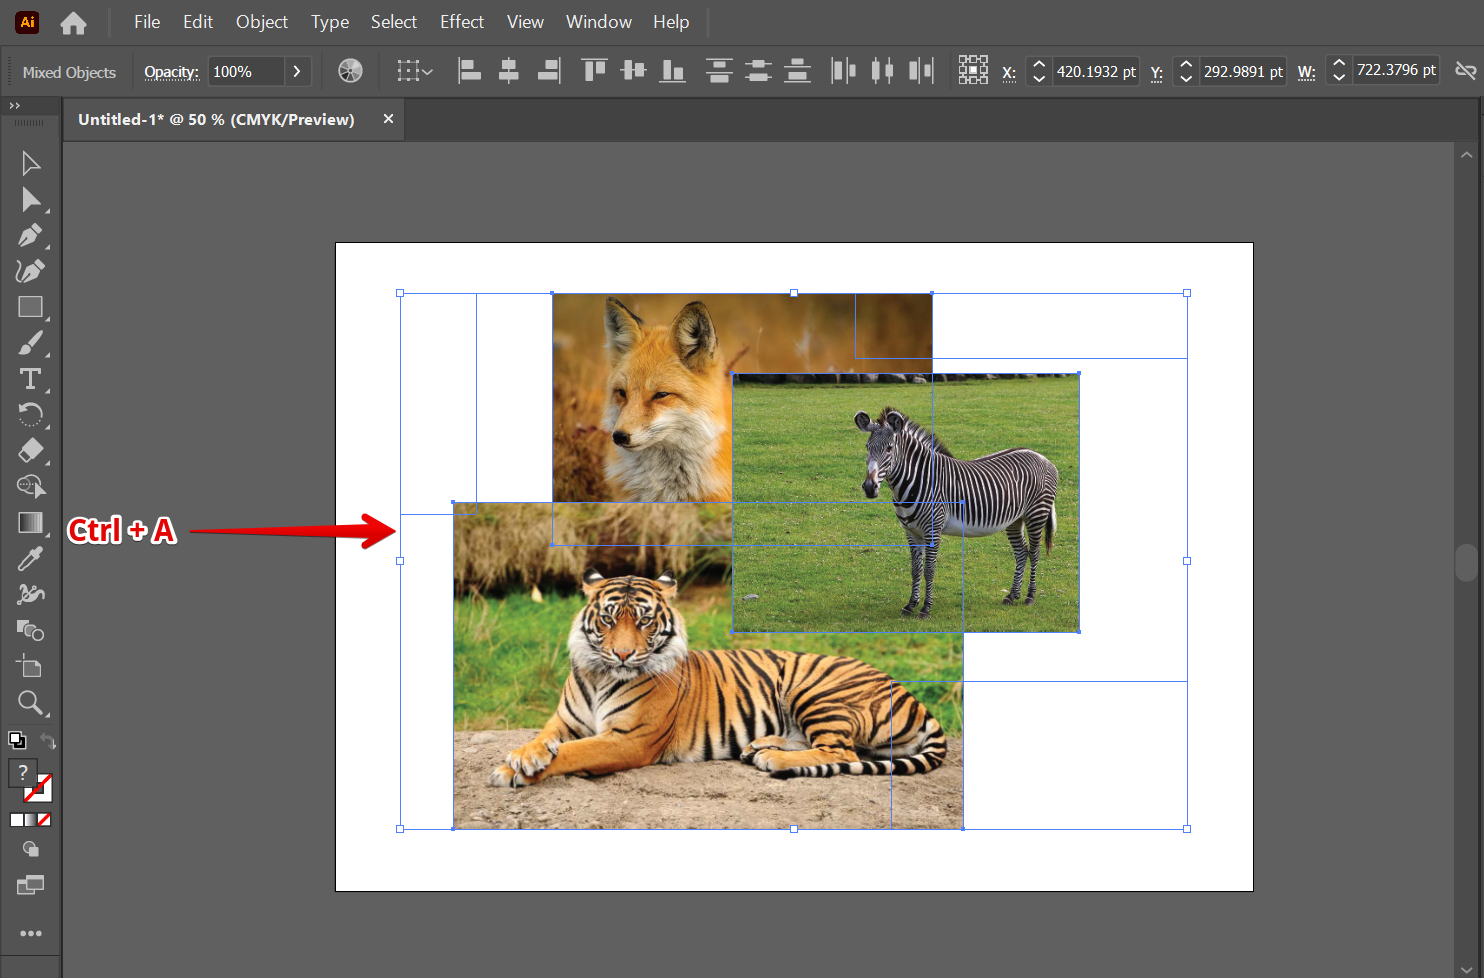Select the Pen tool

click(x=30, y=235)
